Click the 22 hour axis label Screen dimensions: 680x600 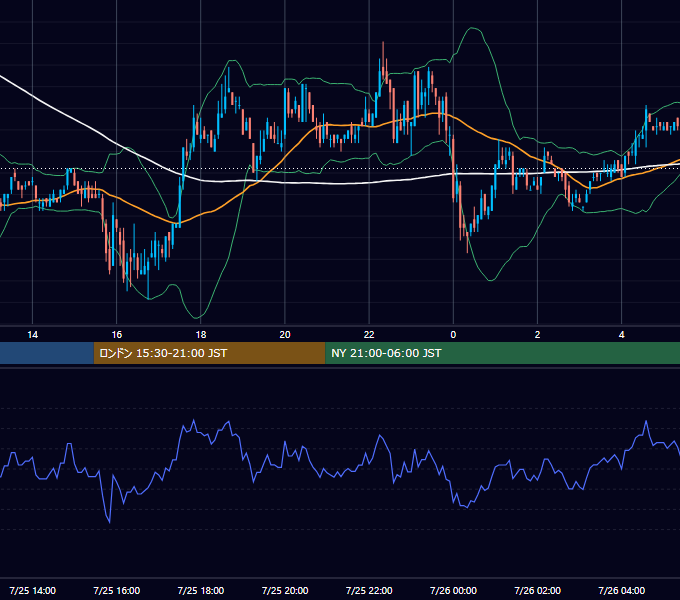[x=369, y=335]
